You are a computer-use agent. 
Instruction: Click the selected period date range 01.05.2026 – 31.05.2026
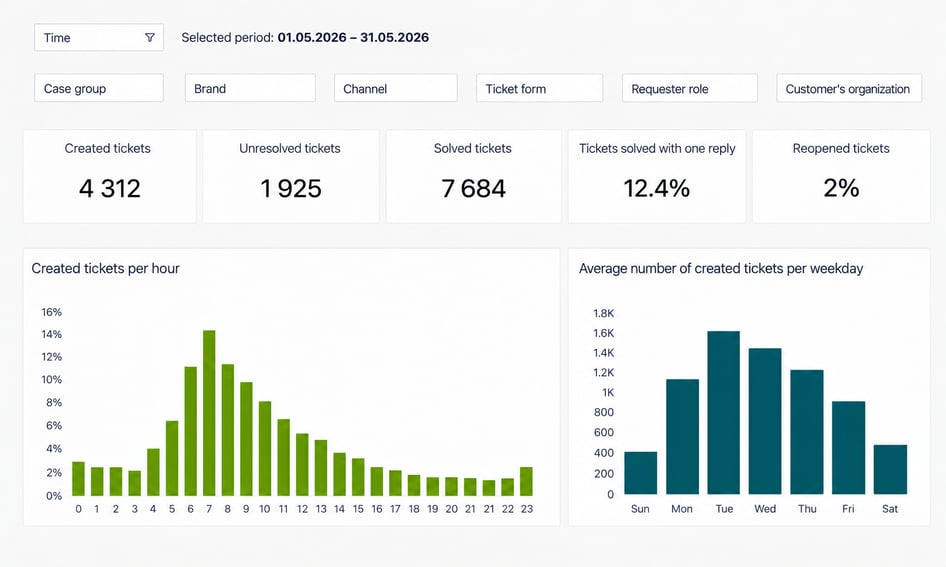click(353, 37)
